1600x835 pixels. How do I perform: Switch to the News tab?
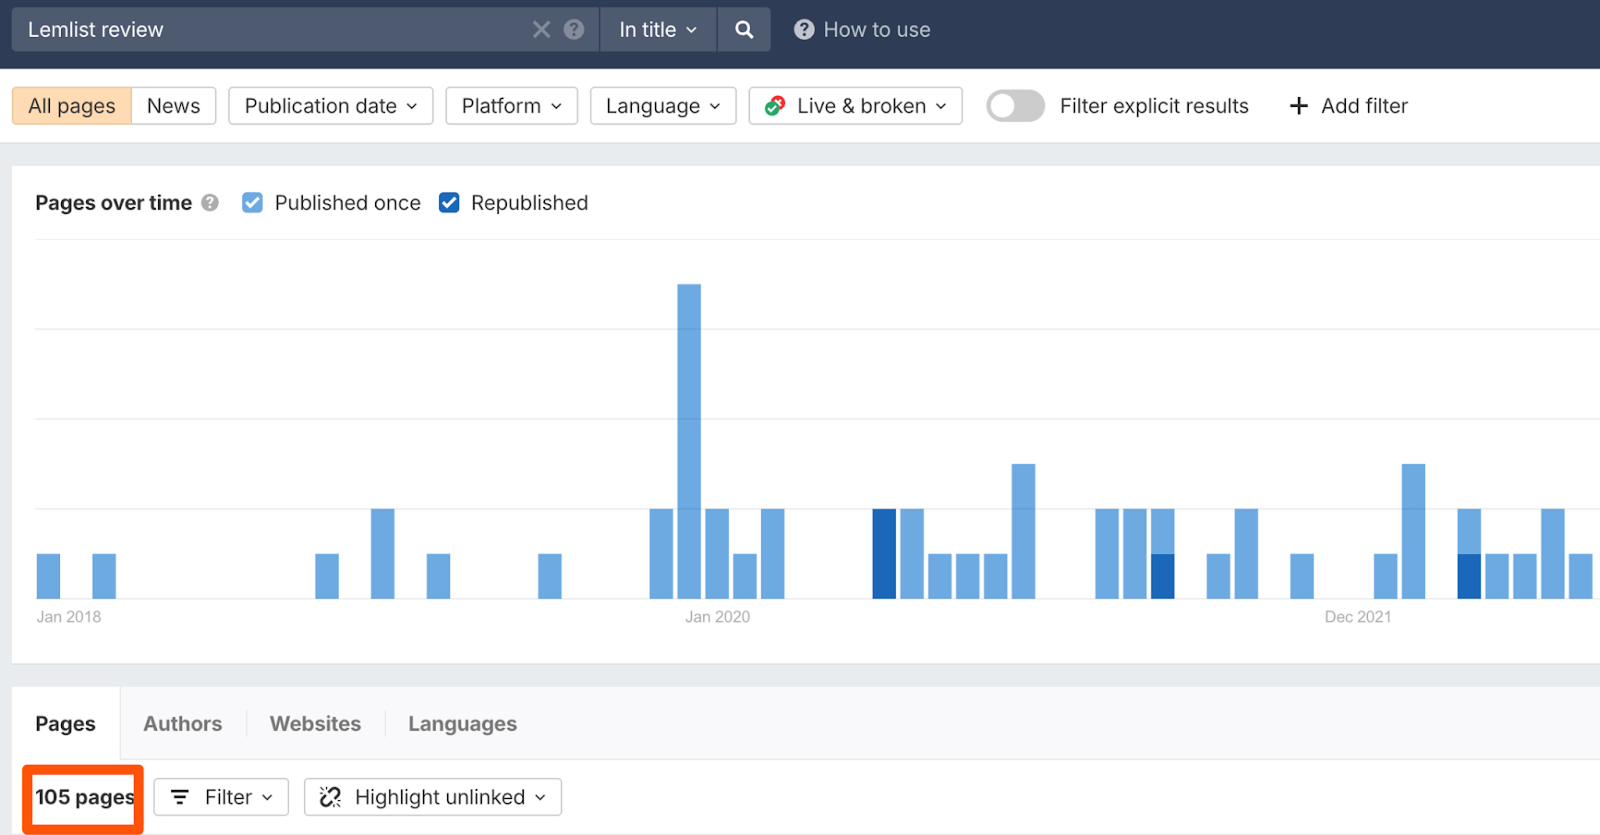pyautogui.click(x=174, y=106)
